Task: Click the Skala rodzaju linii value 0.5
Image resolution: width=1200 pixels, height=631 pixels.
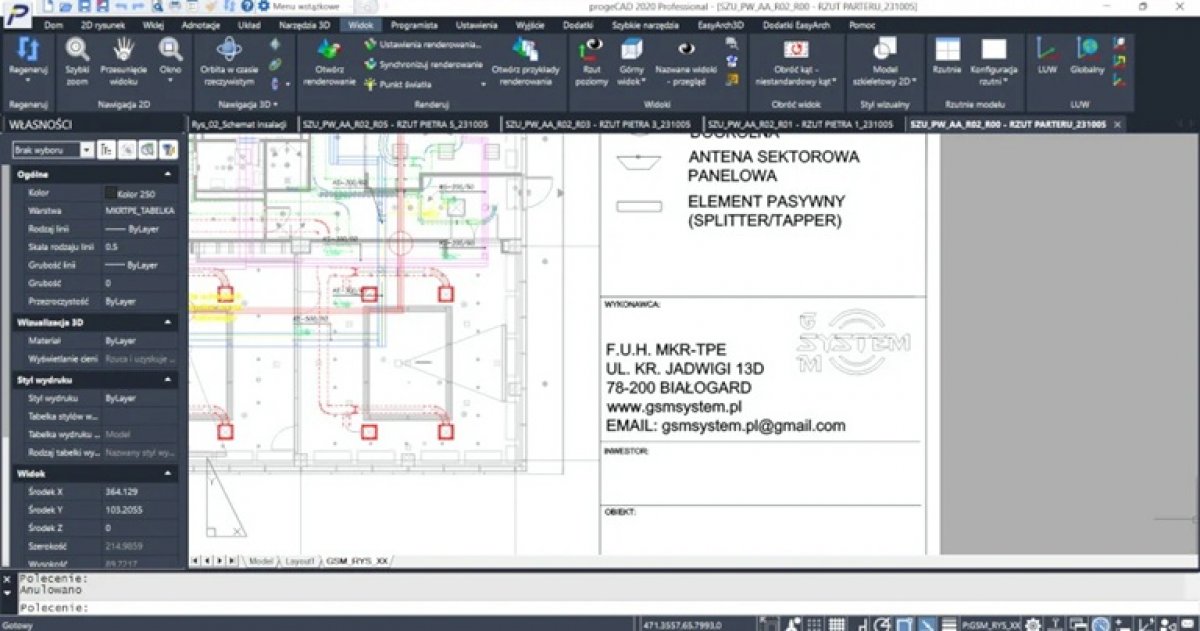Action: click(x=140, y=246)
